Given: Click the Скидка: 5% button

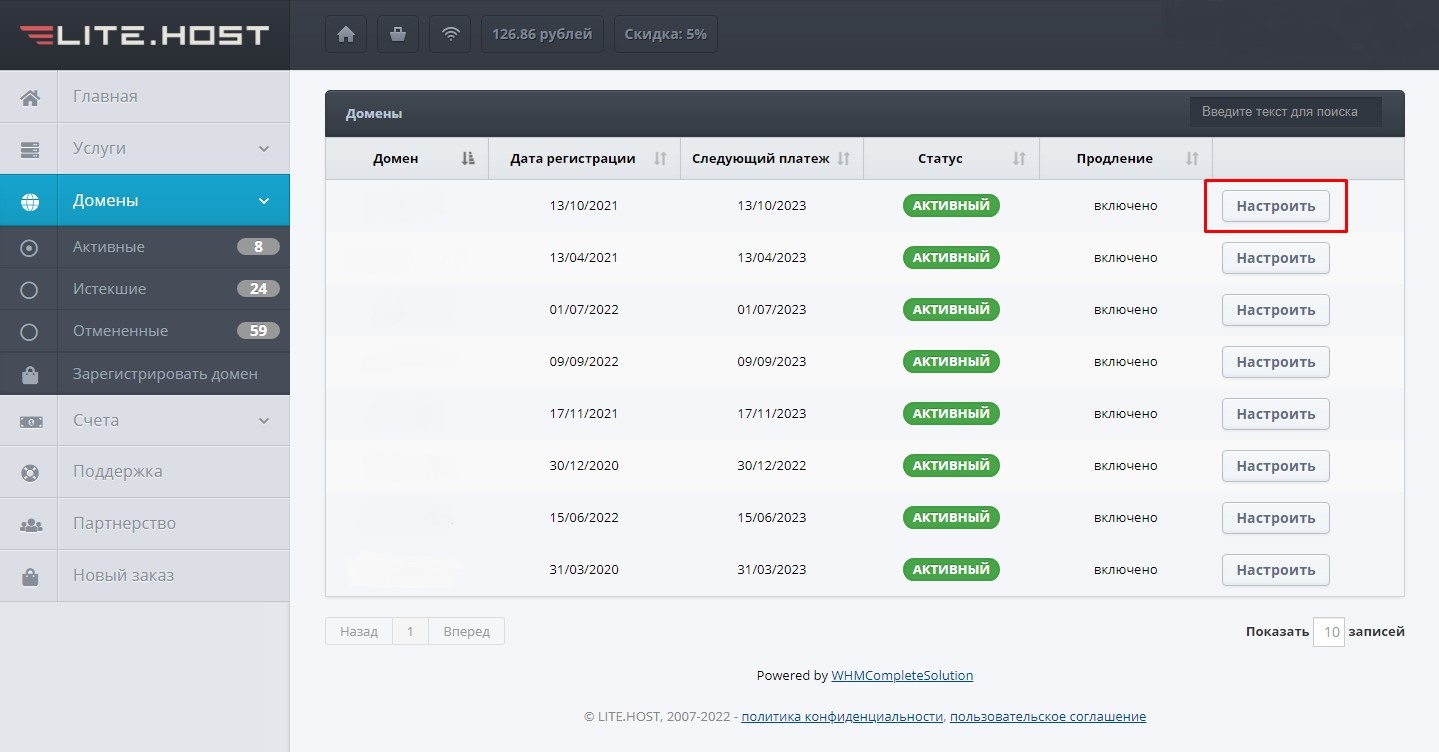Looking at the screenshot, I should (x=666, y=34).
